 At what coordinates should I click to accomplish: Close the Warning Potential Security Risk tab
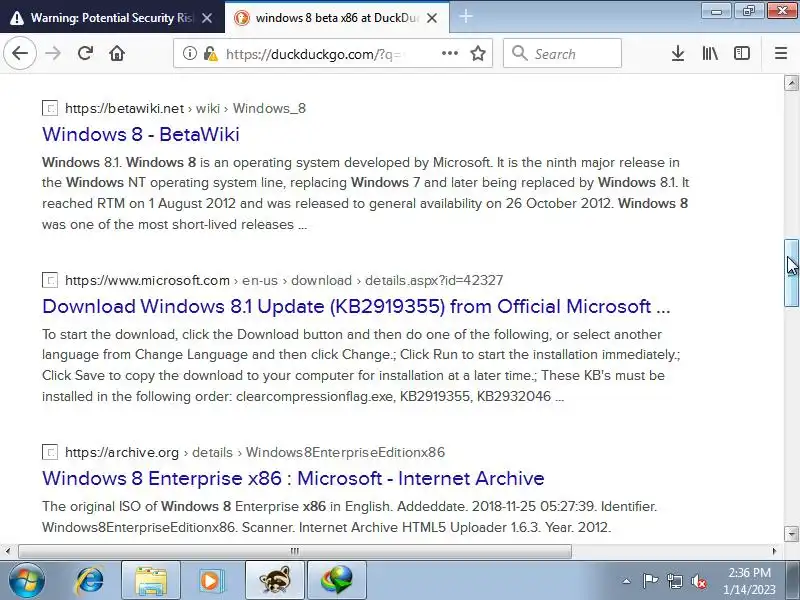(207, 18)
